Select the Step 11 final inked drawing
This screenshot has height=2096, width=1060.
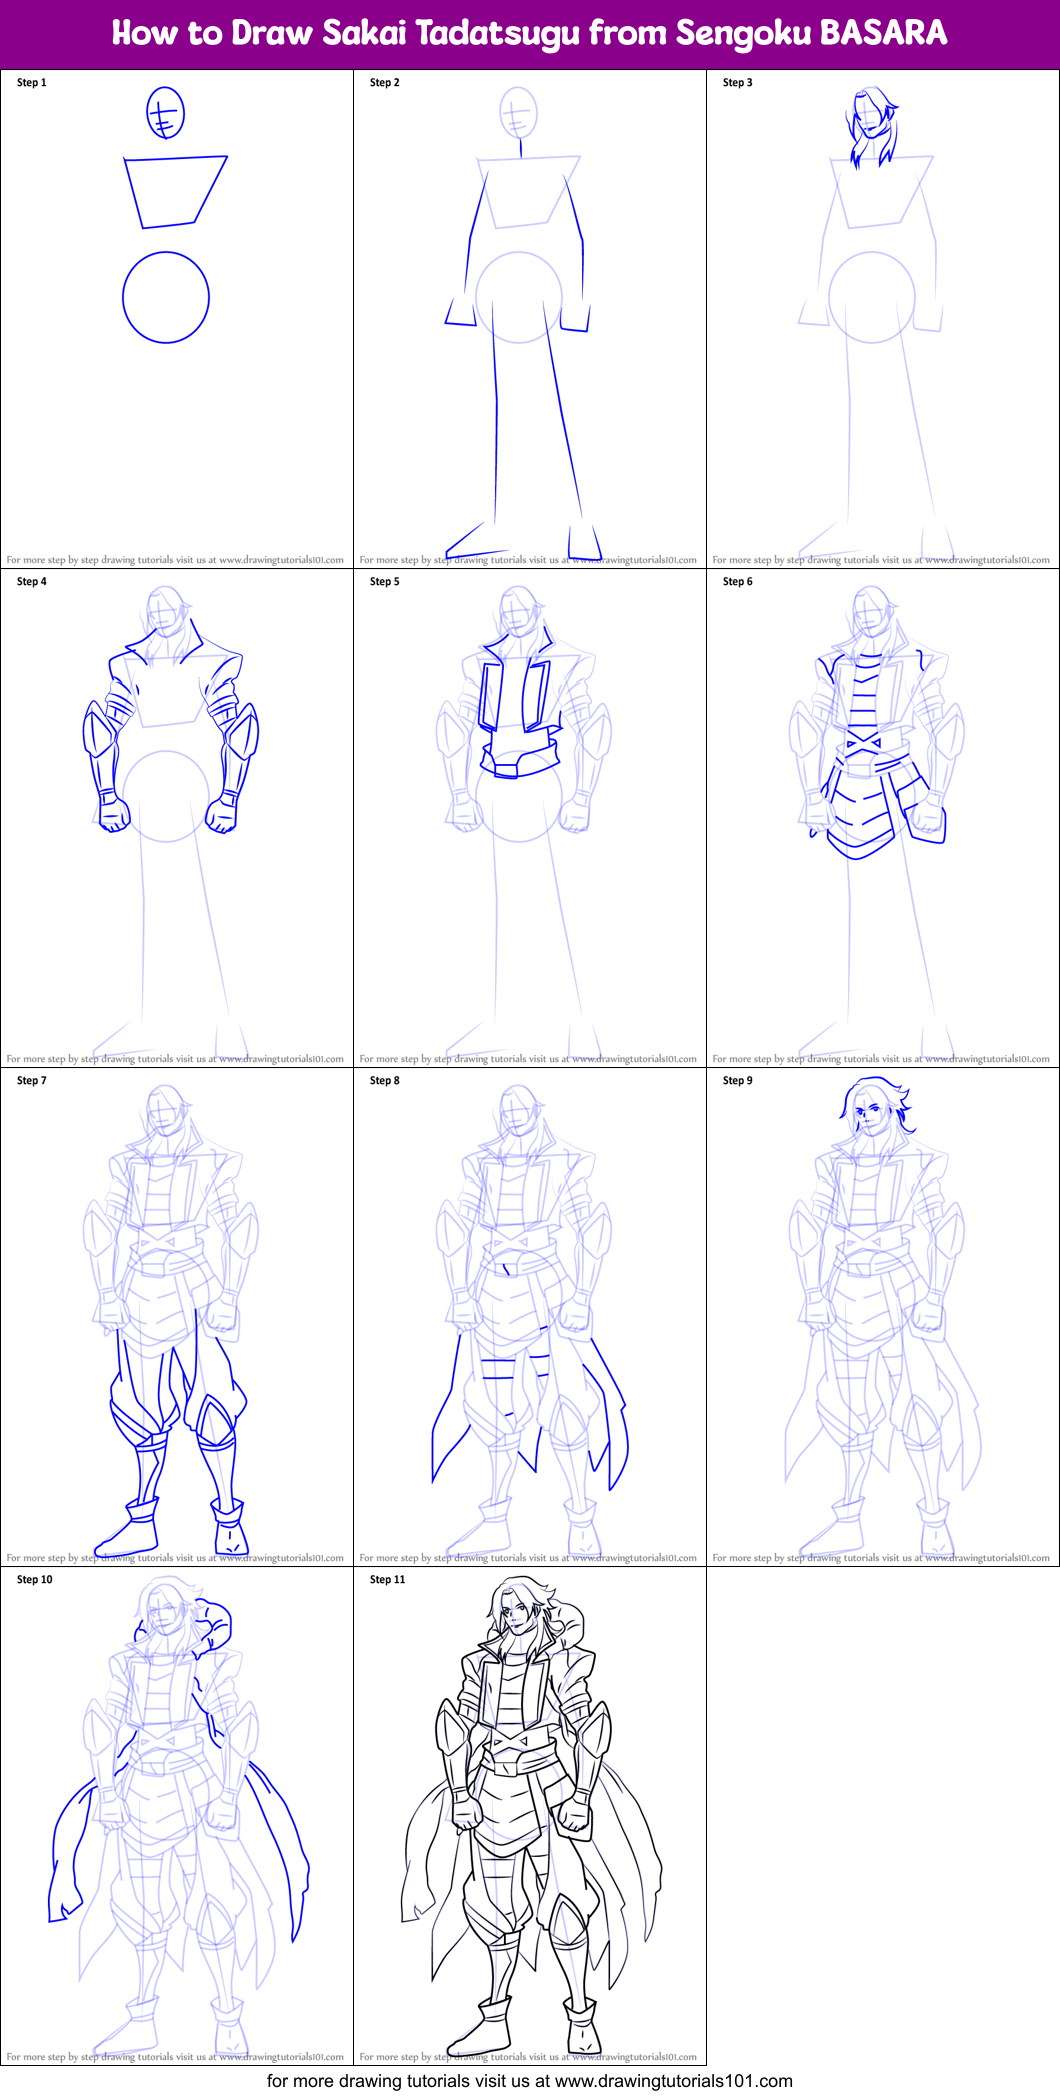(529, 1816)
